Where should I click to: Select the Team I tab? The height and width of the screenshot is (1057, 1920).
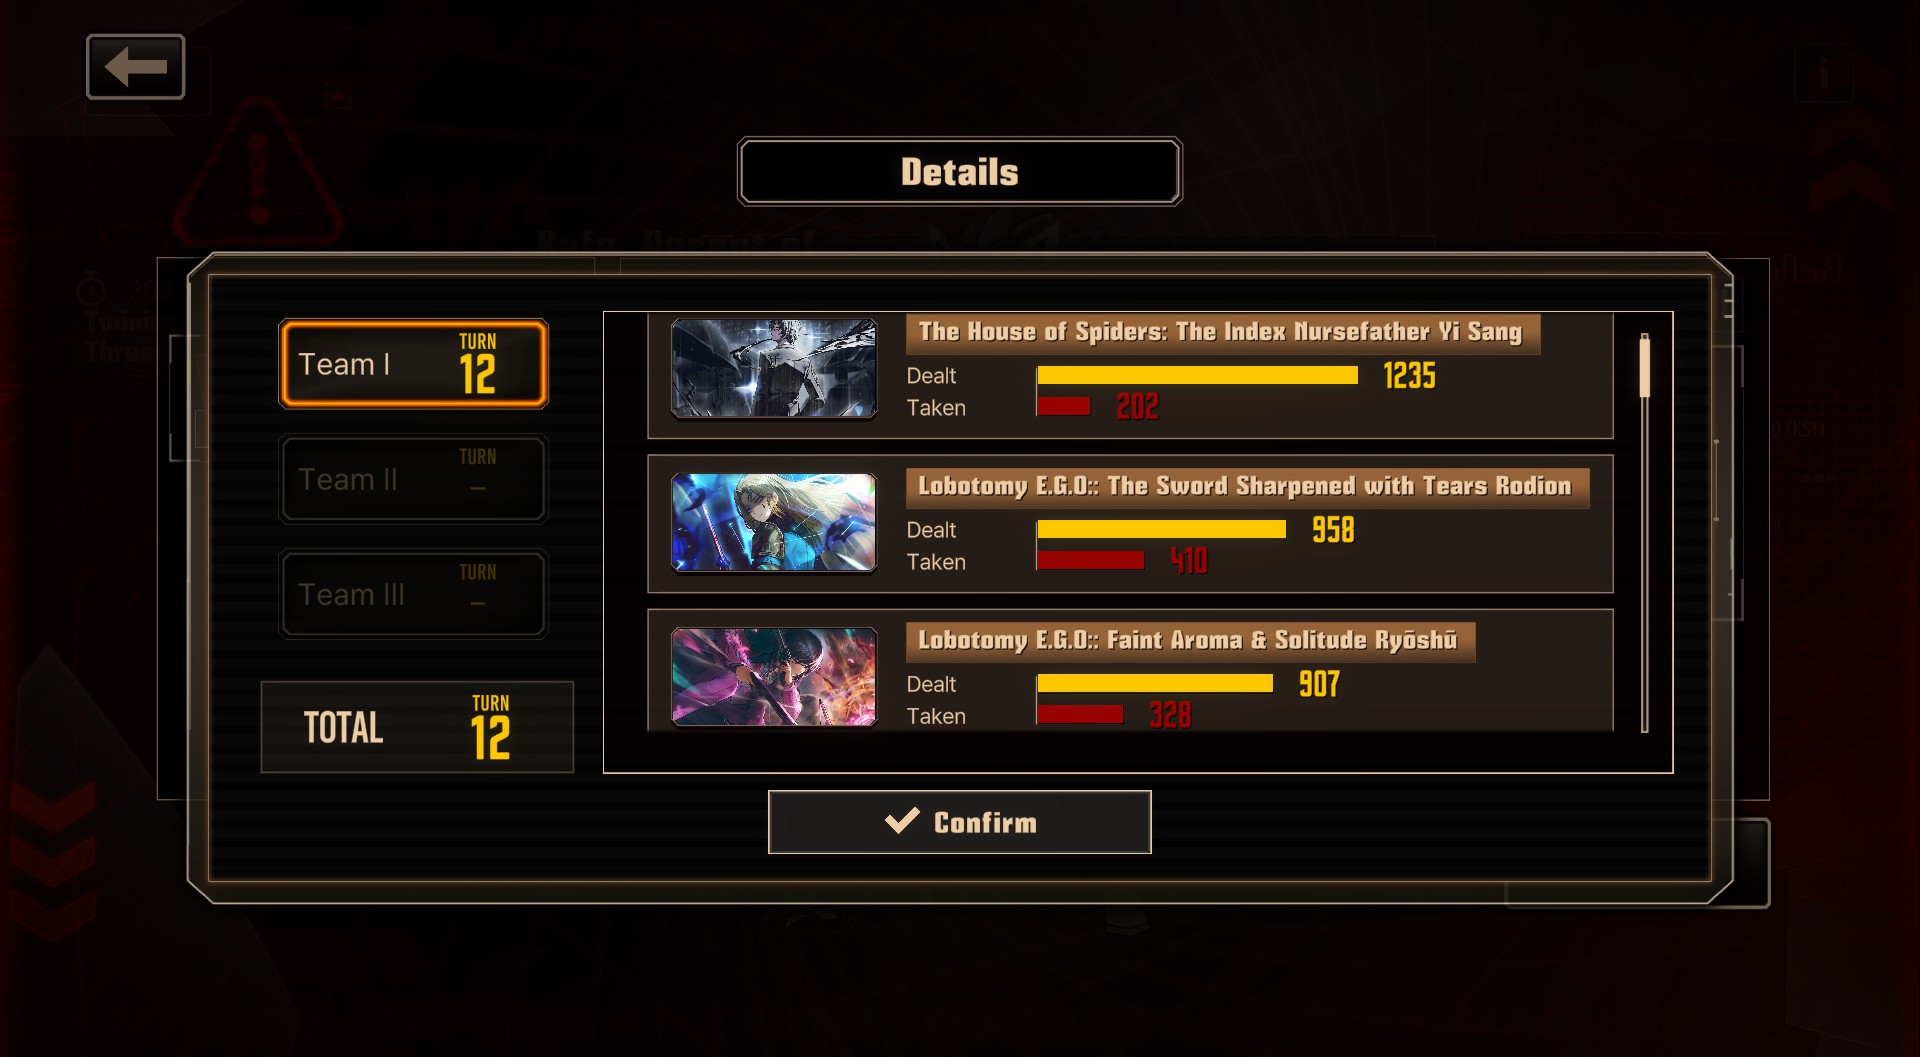413,364
